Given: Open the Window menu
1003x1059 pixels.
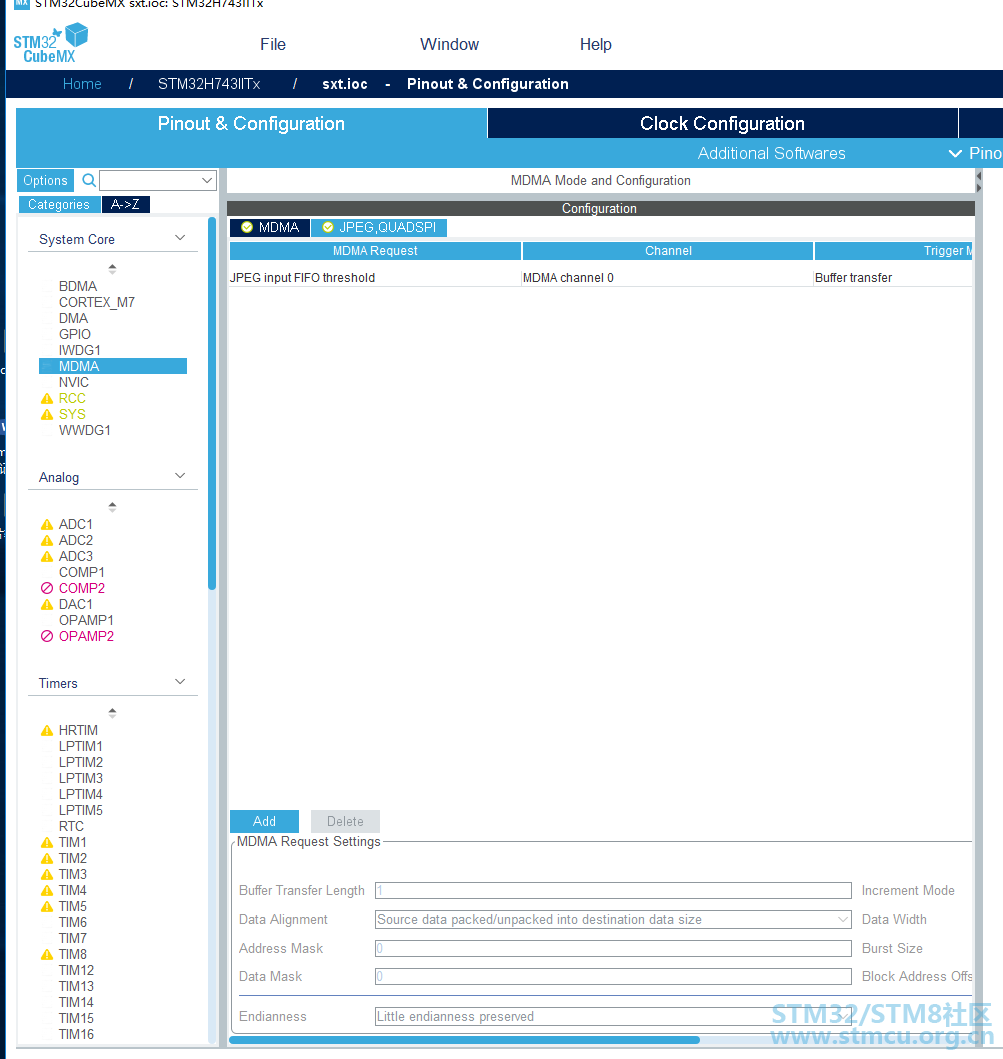Looking at the screenshot, I should pos(449,45).
